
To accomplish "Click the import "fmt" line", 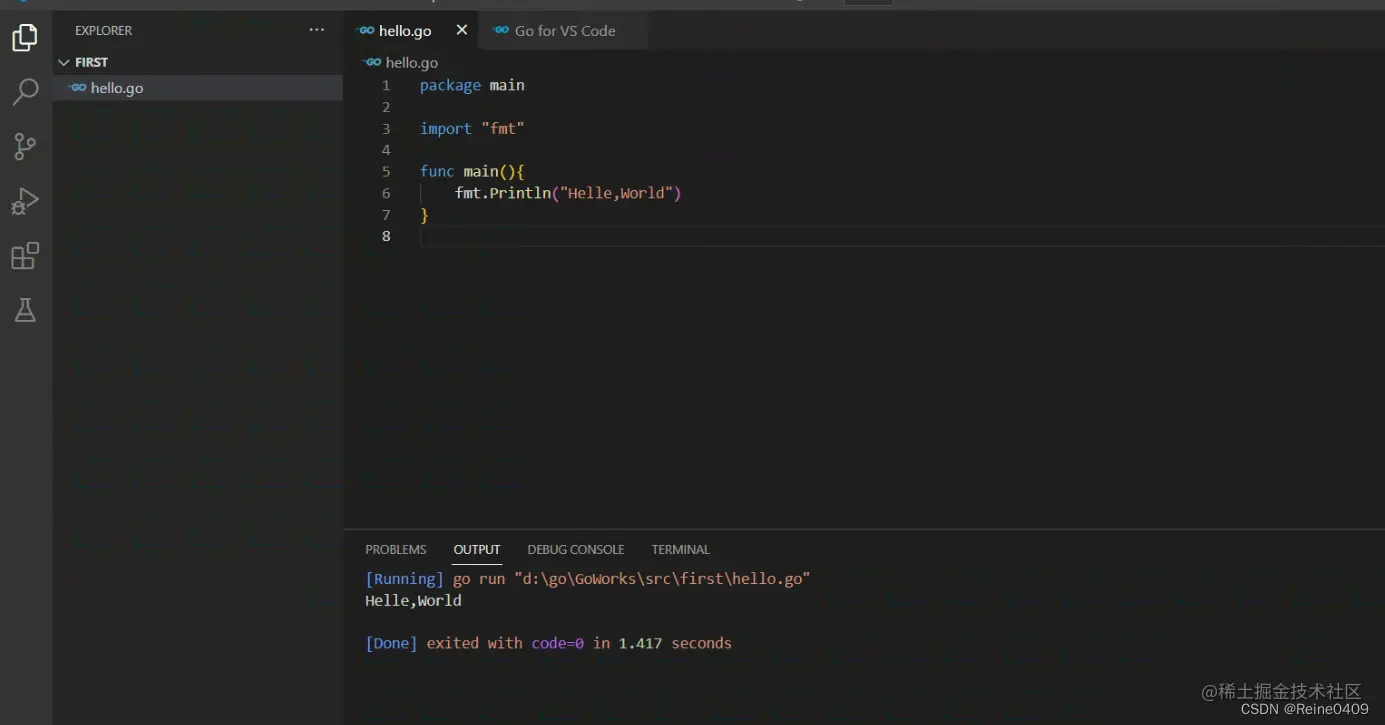I will tap(472, 128).
